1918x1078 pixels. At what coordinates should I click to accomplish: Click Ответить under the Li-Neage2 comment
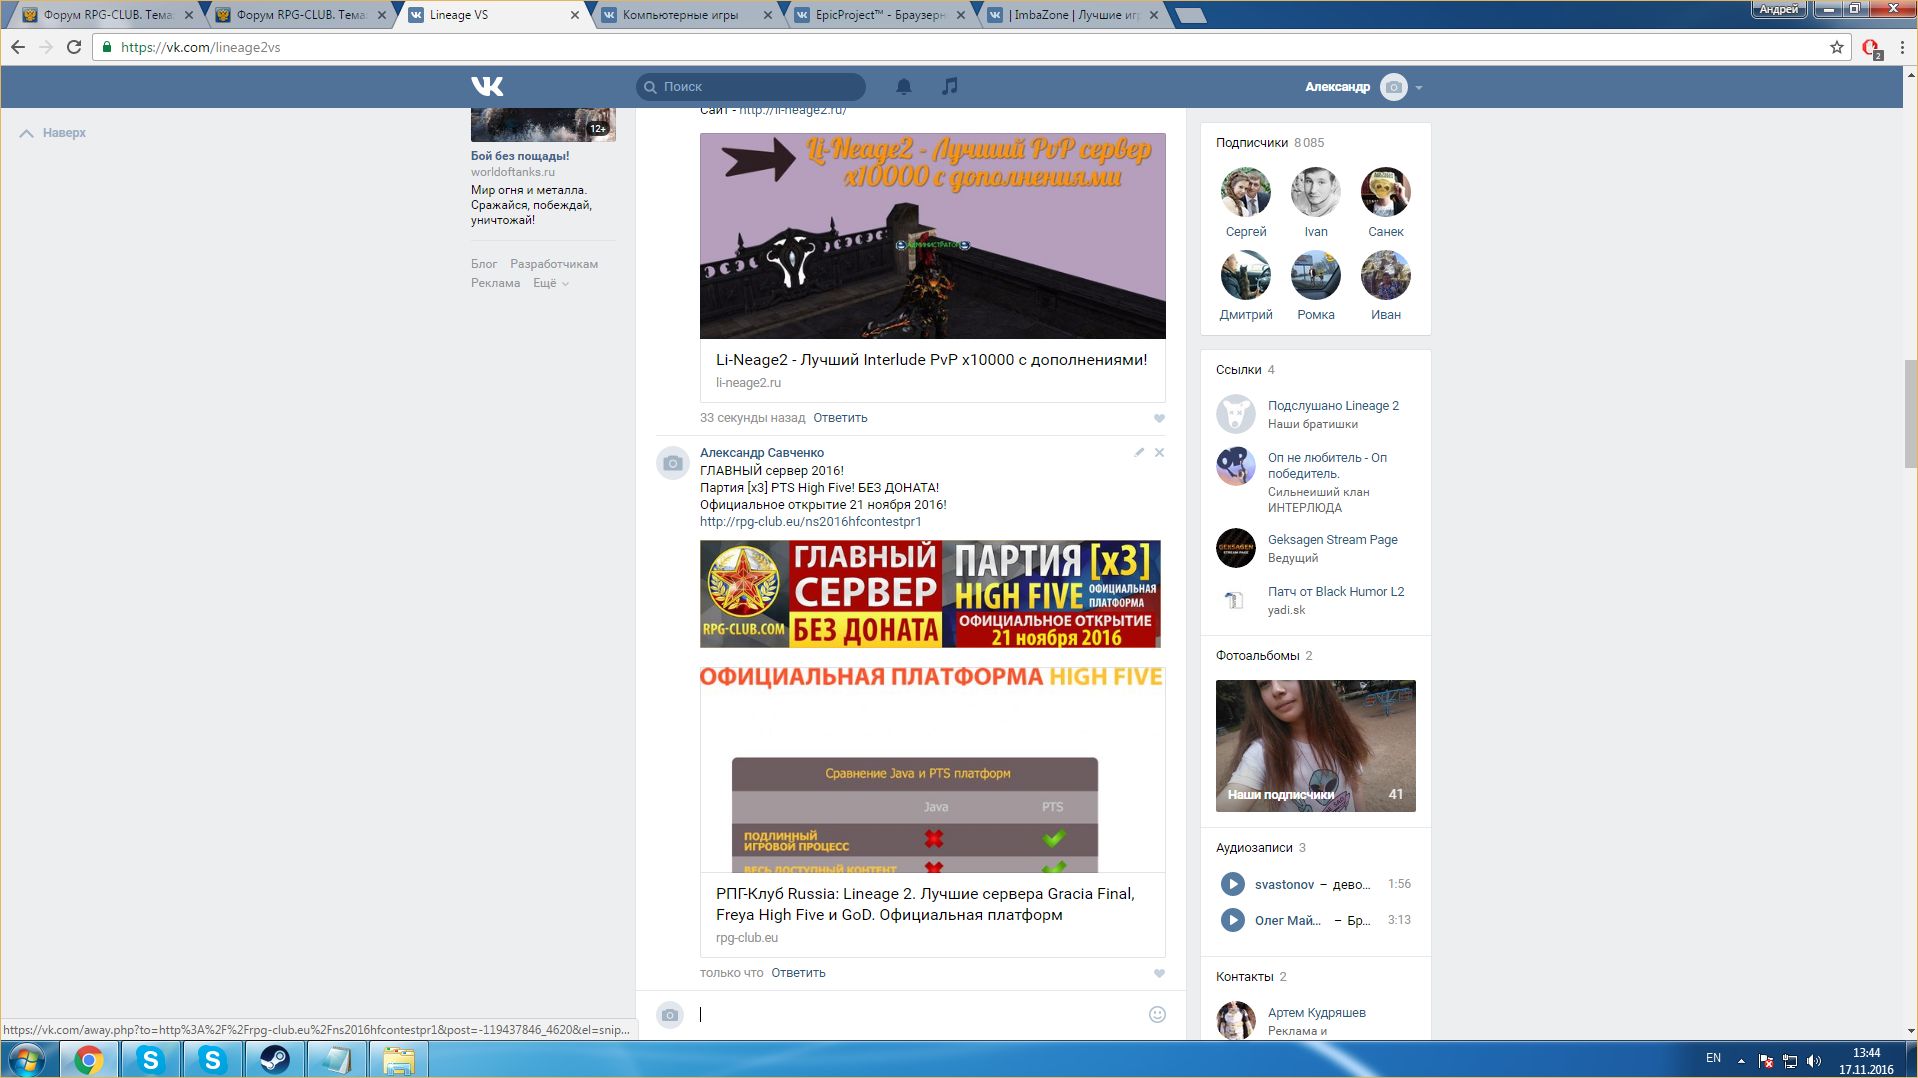pyautogui.click(x=840, y=418)
